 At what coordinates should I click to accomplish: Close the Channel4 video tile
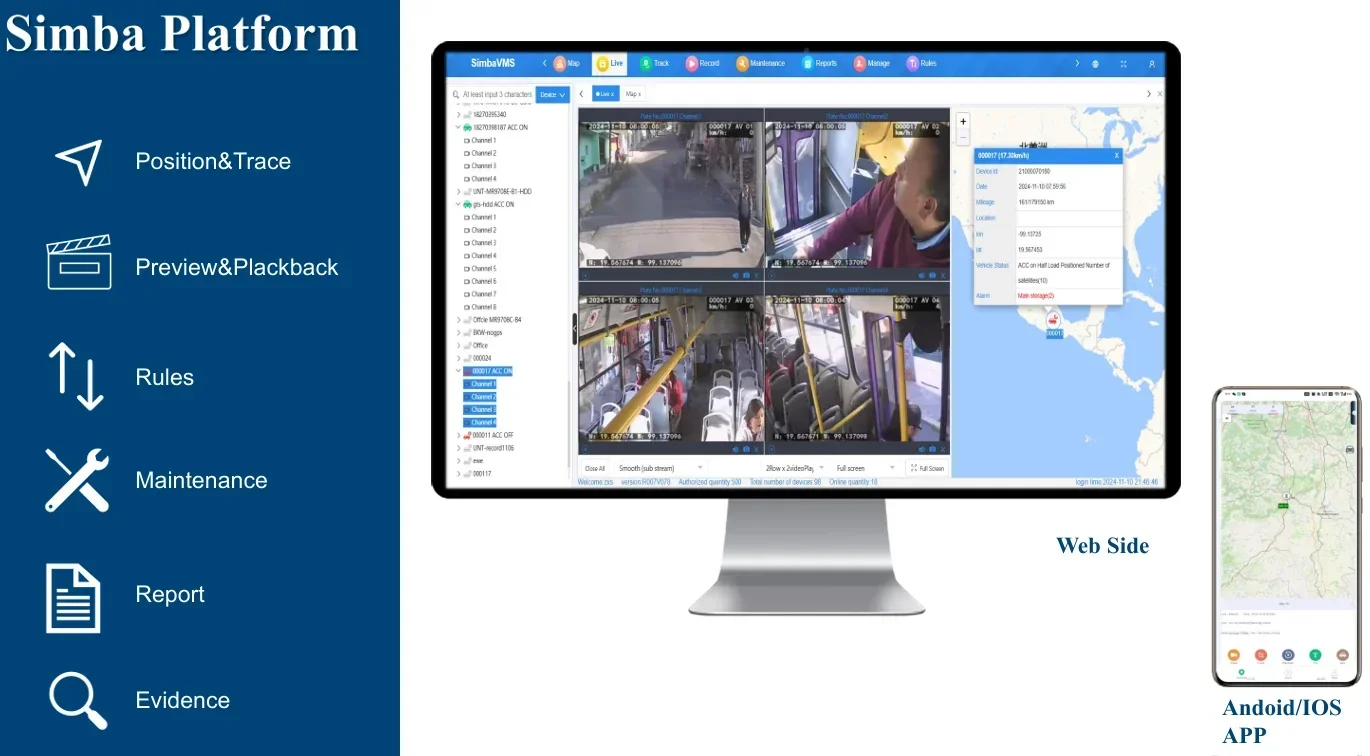(943, 449)
